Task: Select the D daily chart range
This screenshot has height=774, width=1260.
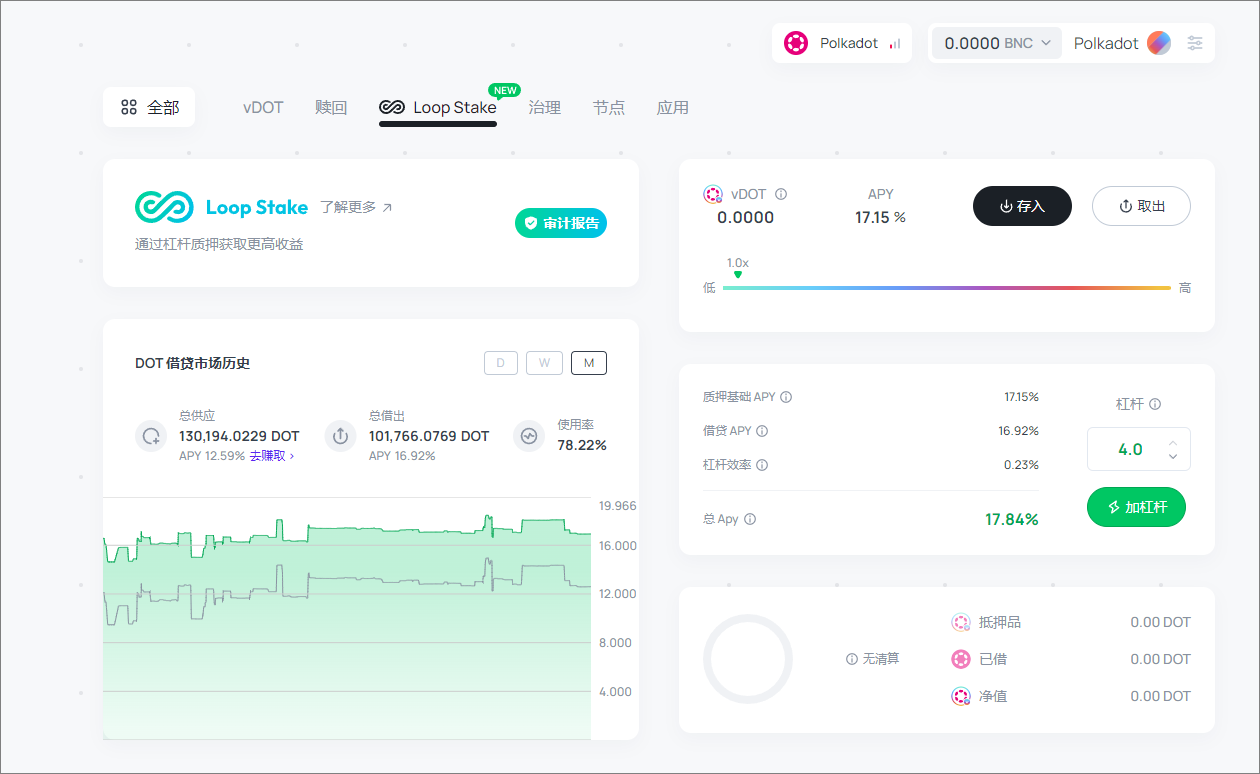Action: 501,363
